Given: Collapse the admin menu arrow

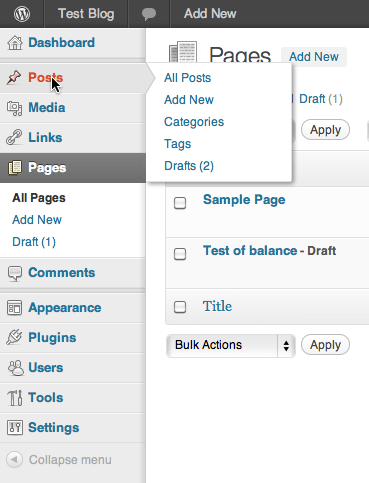Looking at the screenshot, I should coord(14,460).
